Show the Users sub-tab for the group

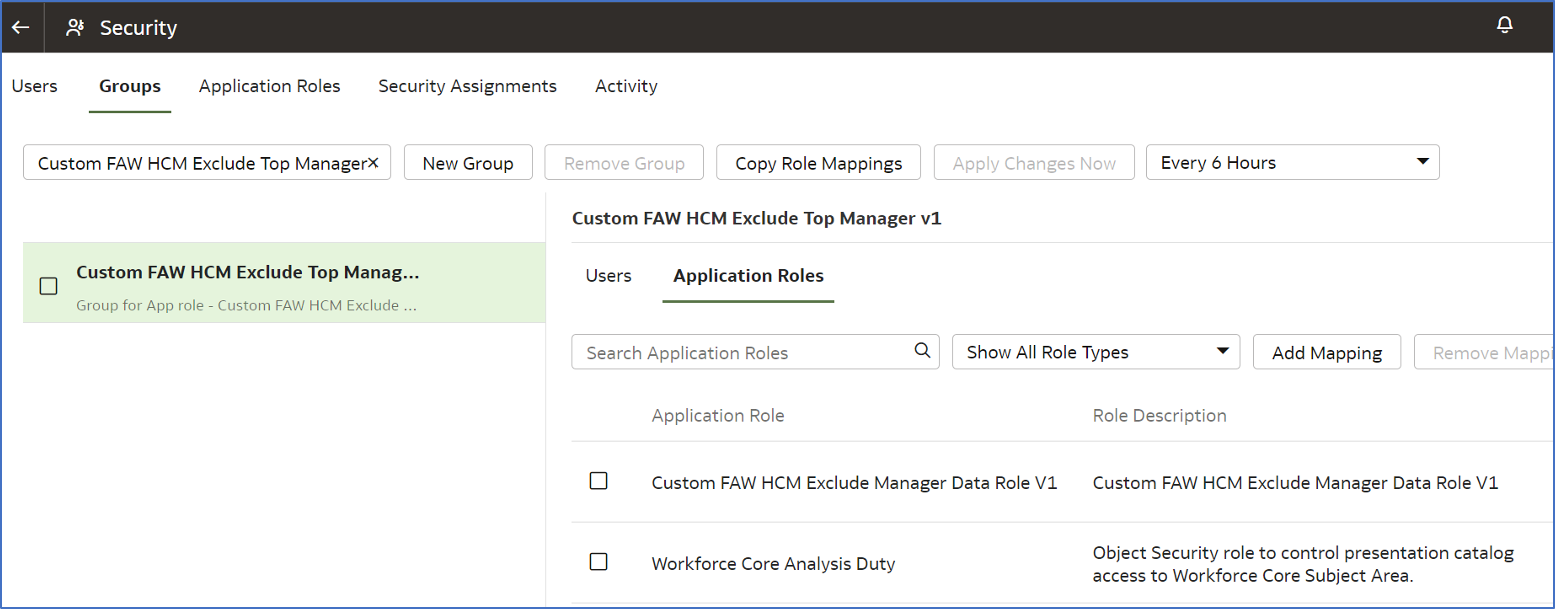pyautogui.click(x=608, y=276)
